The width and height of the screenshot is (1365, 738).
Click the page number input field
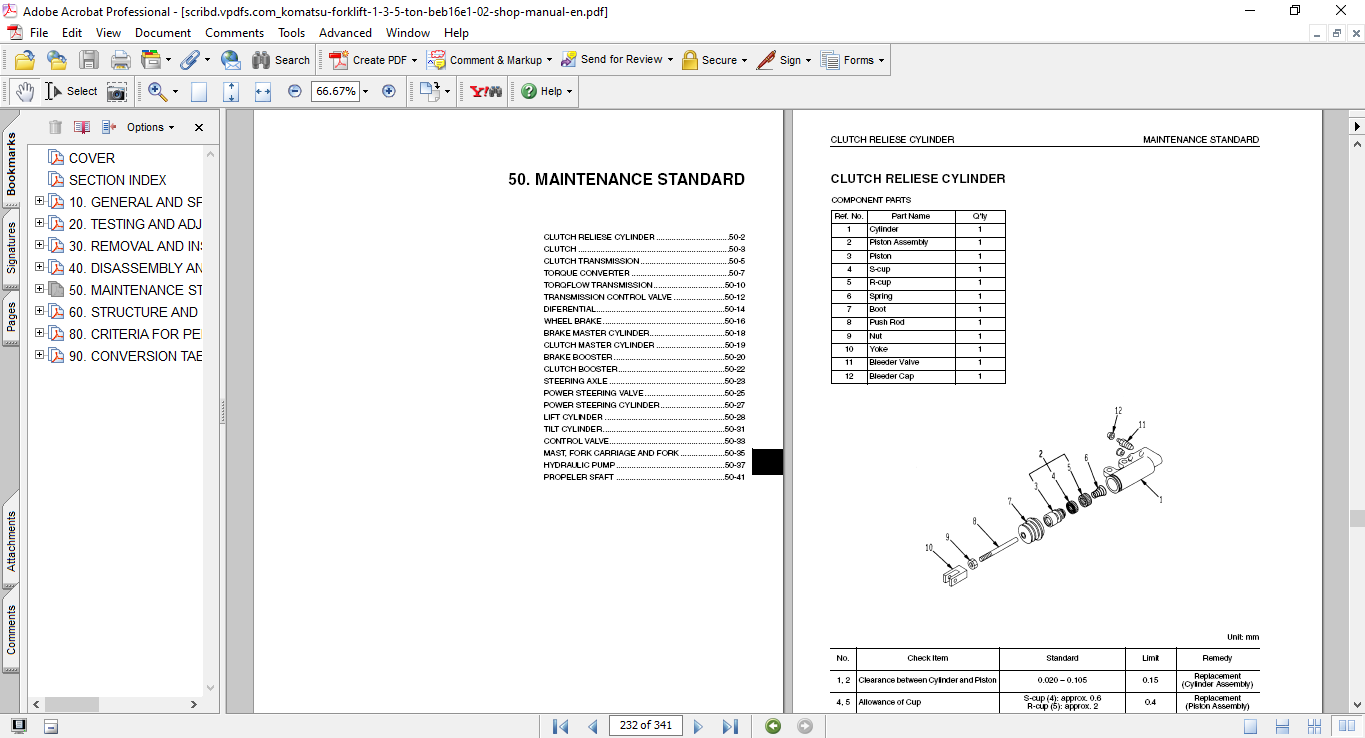point(645,726)
